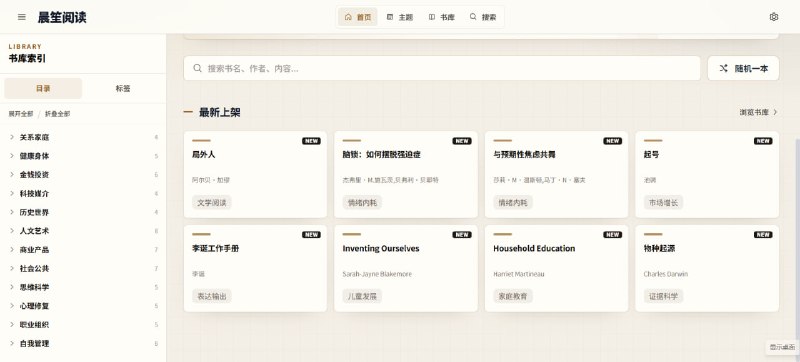
Task: Expand the 商业产品 category
Action: [x=83, y=250]
